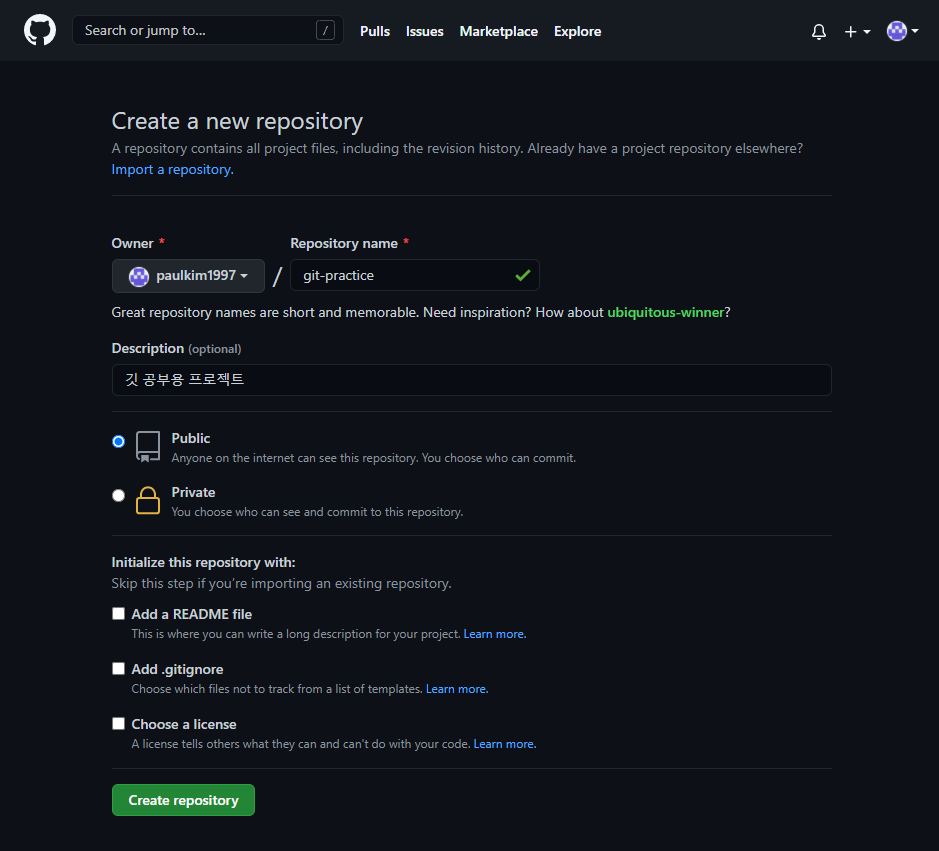
Task: Click the private repository lock icon
Action: (148, 500)
